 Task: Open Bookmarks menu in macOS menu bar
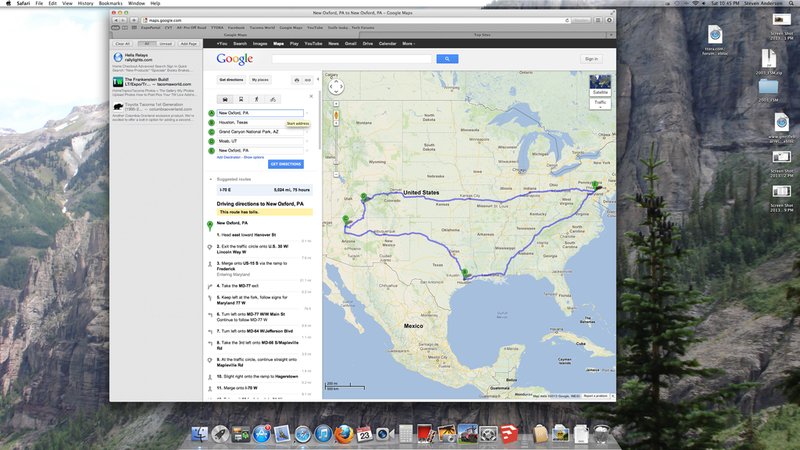click(x=110, y=3)
